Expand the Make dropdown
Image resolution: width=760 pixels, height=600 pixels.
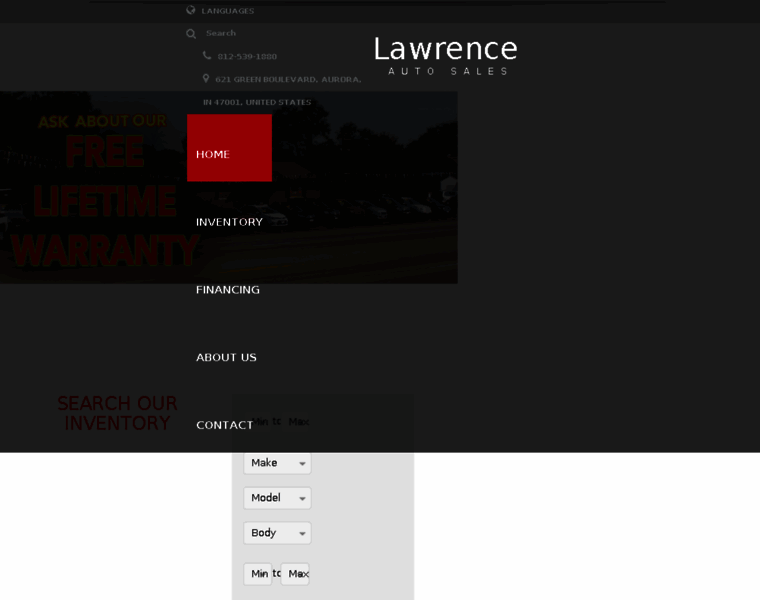277,463
